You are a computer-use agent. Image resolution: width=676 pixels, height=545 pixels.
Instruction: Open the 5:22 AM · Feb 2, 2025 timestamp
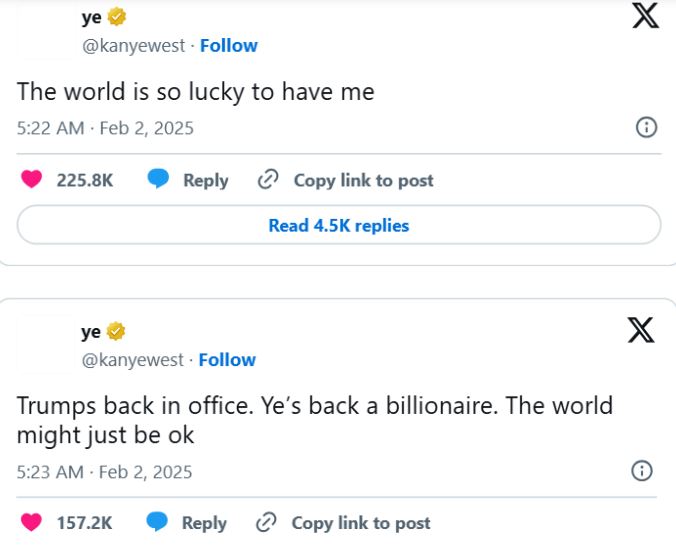point(105,128)
